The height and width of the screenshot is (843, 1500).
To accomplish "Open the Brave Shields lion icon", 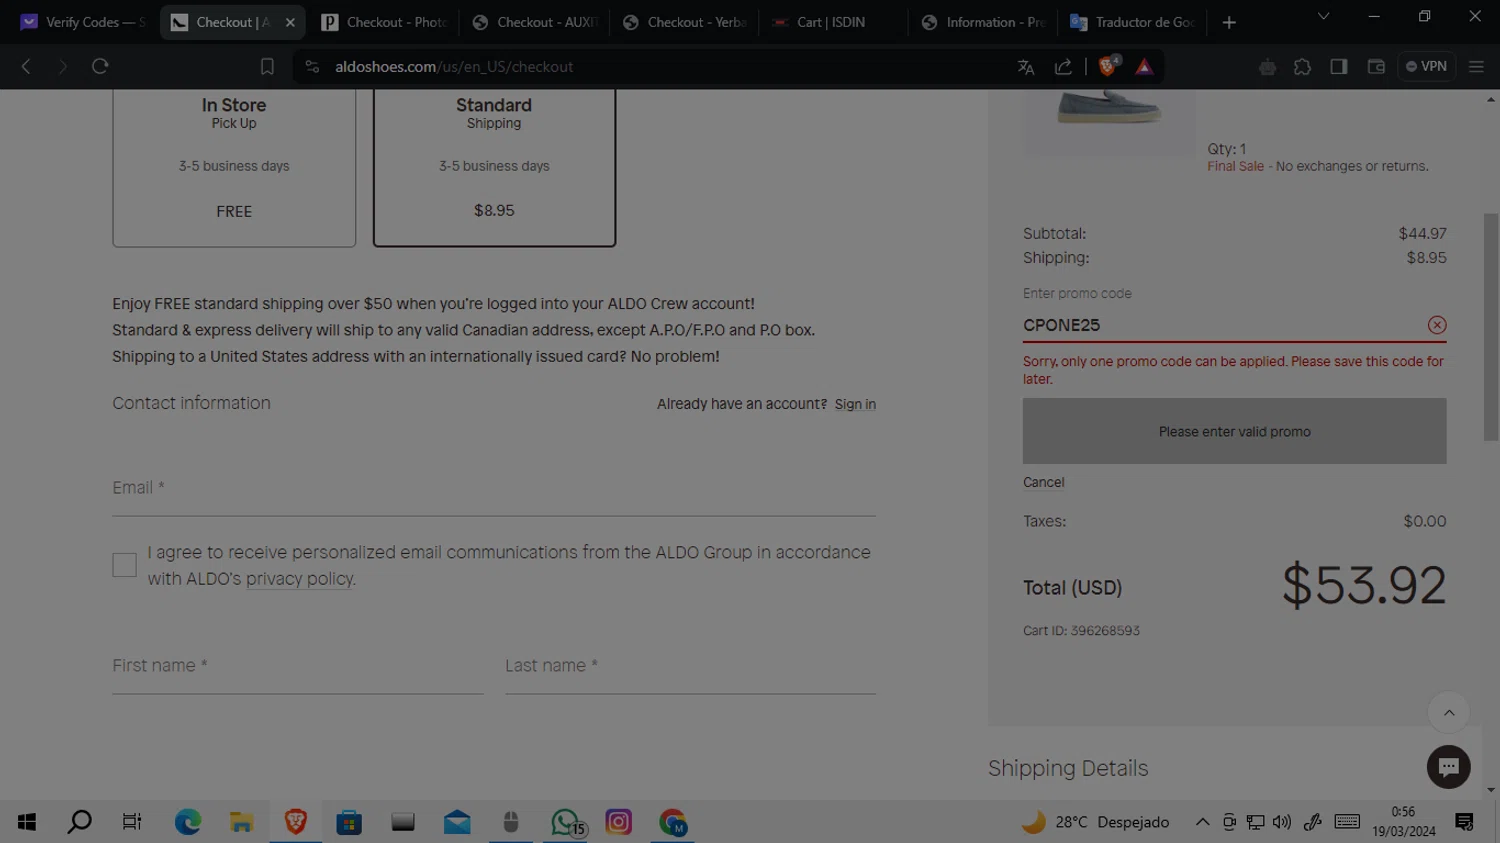I will (x=1108, y=67).
